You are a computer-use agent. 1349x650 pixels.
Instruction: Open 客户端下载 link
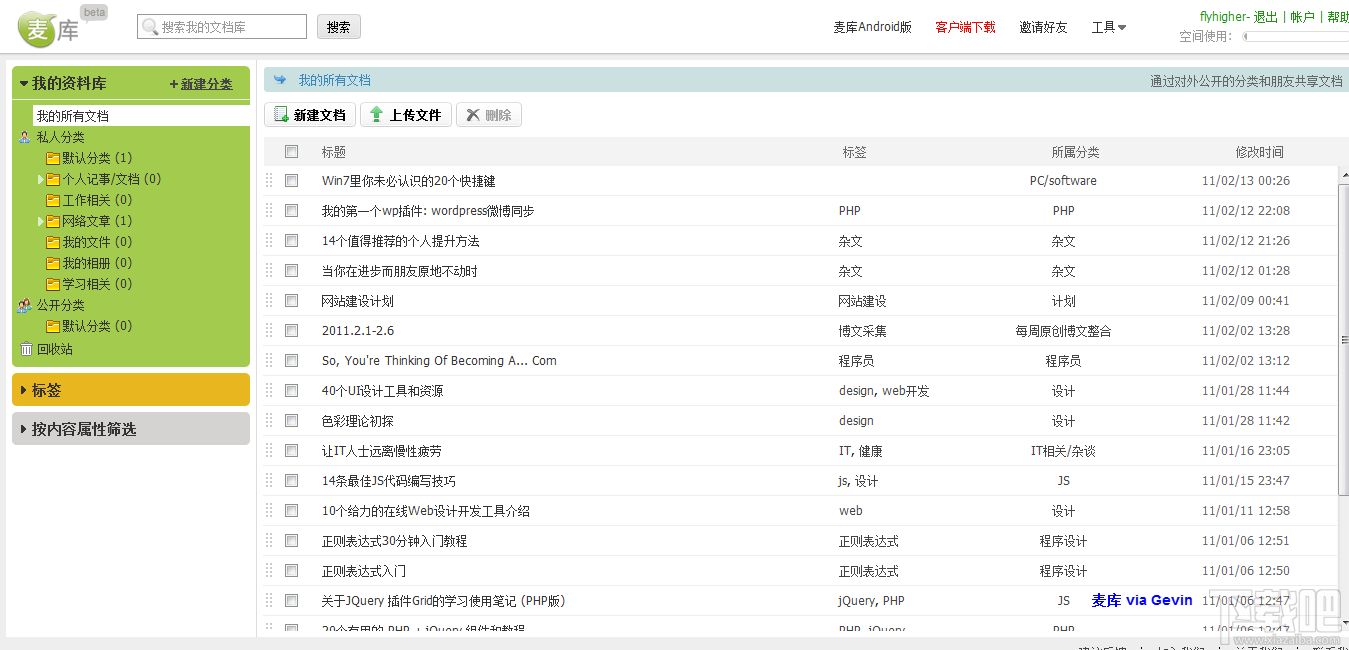[965, 28]
